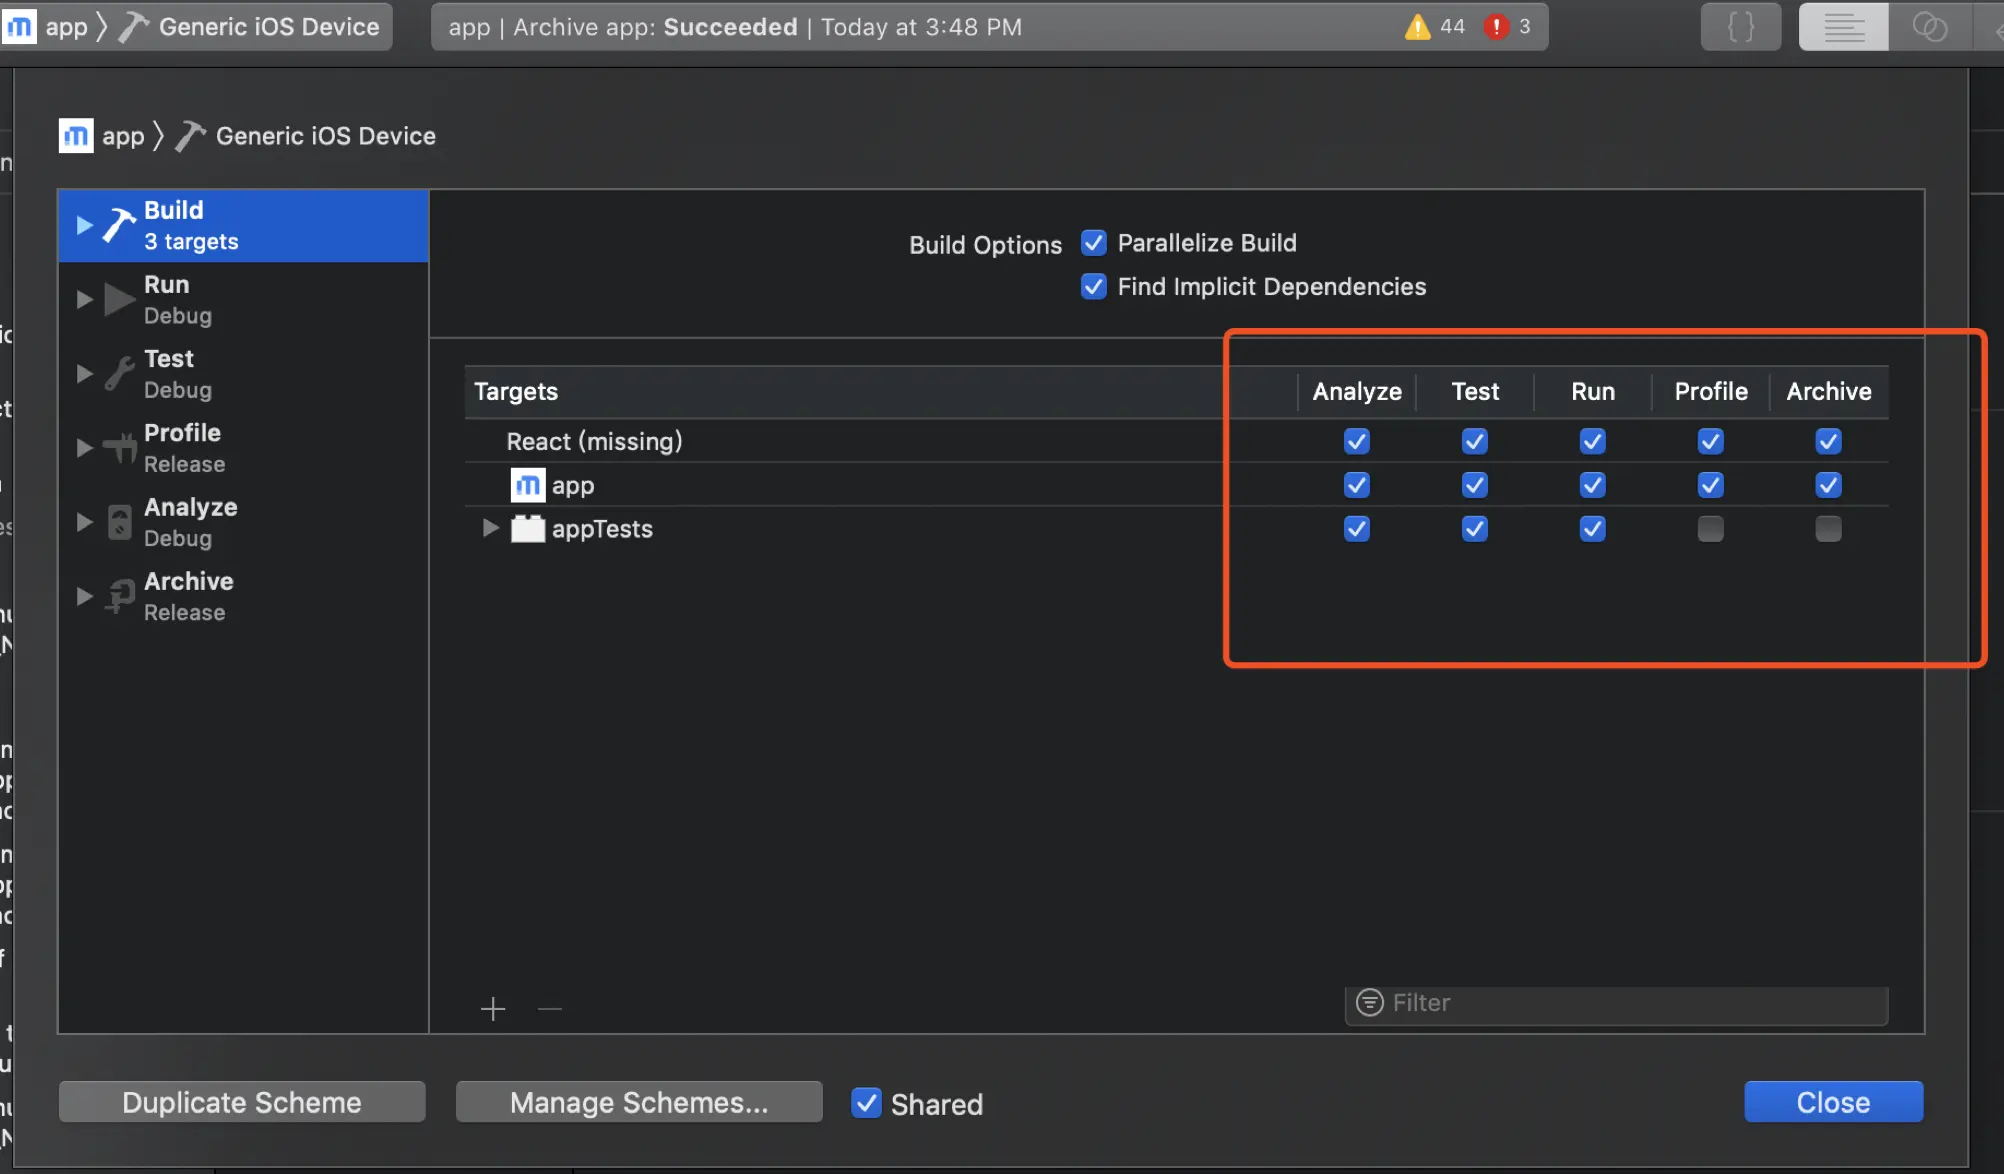Image resolution: width=2004 pixels, height=1174 pixels.
Task: Expand the Archive Release disclosure triangle
Action: (85, 596)
